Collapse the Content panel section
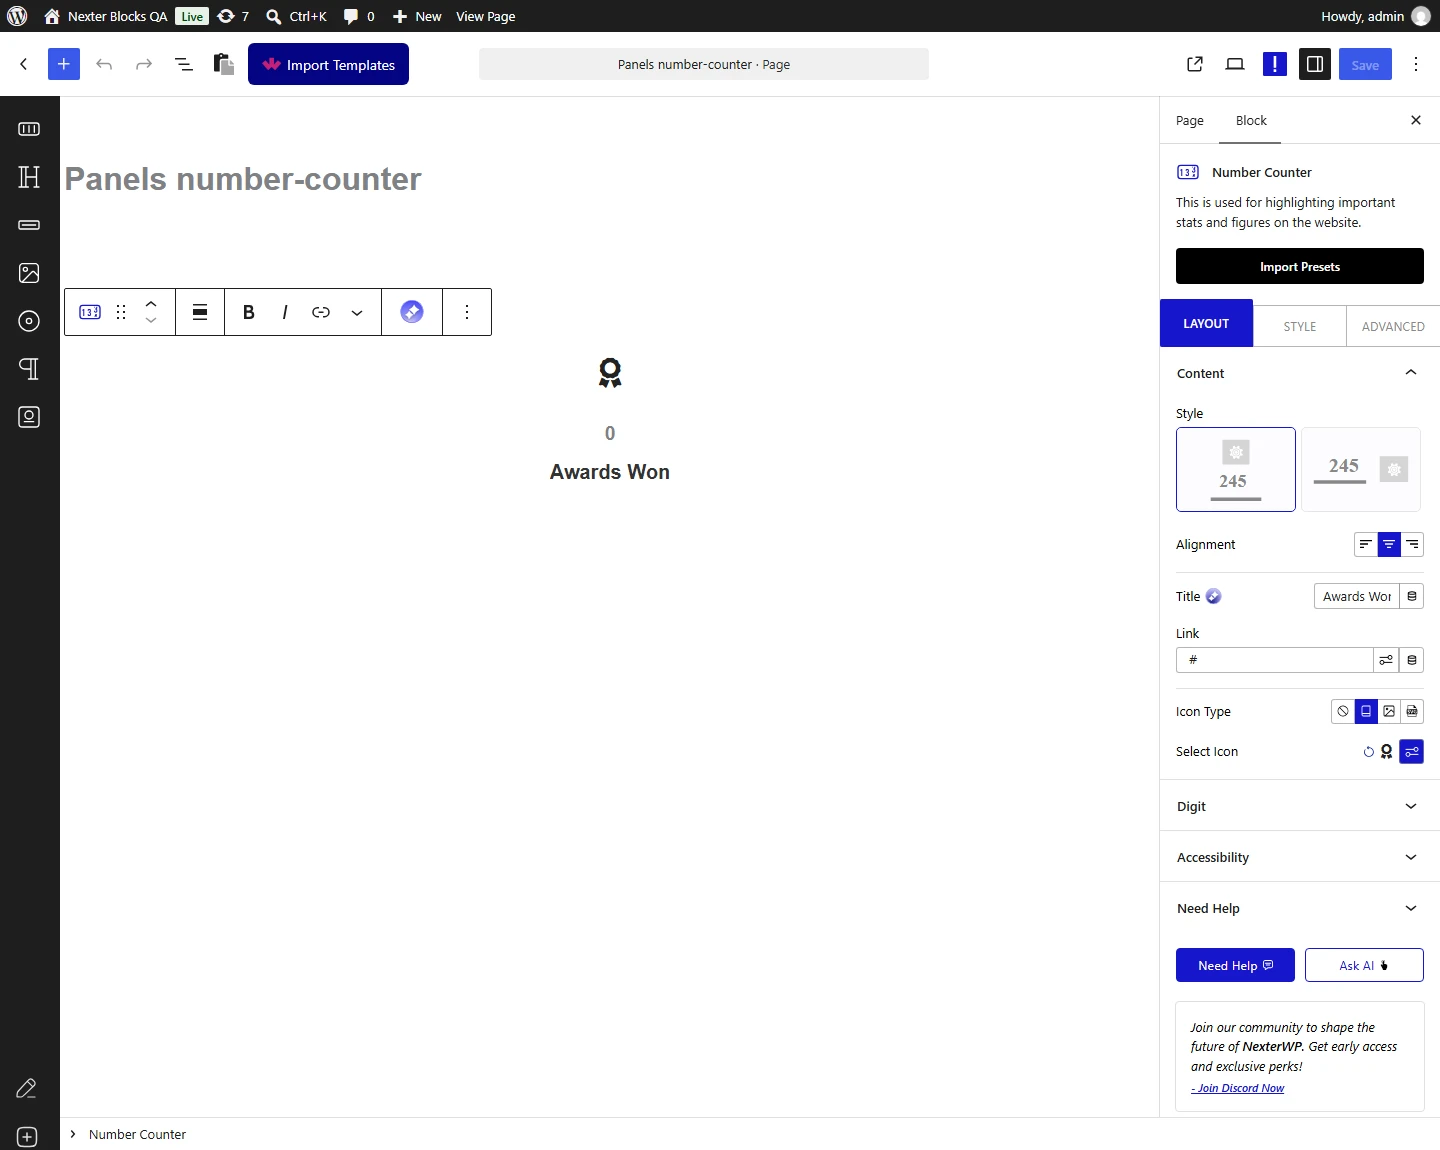This screenshot has width=1440, height=1150. [x=1300, y=373]
